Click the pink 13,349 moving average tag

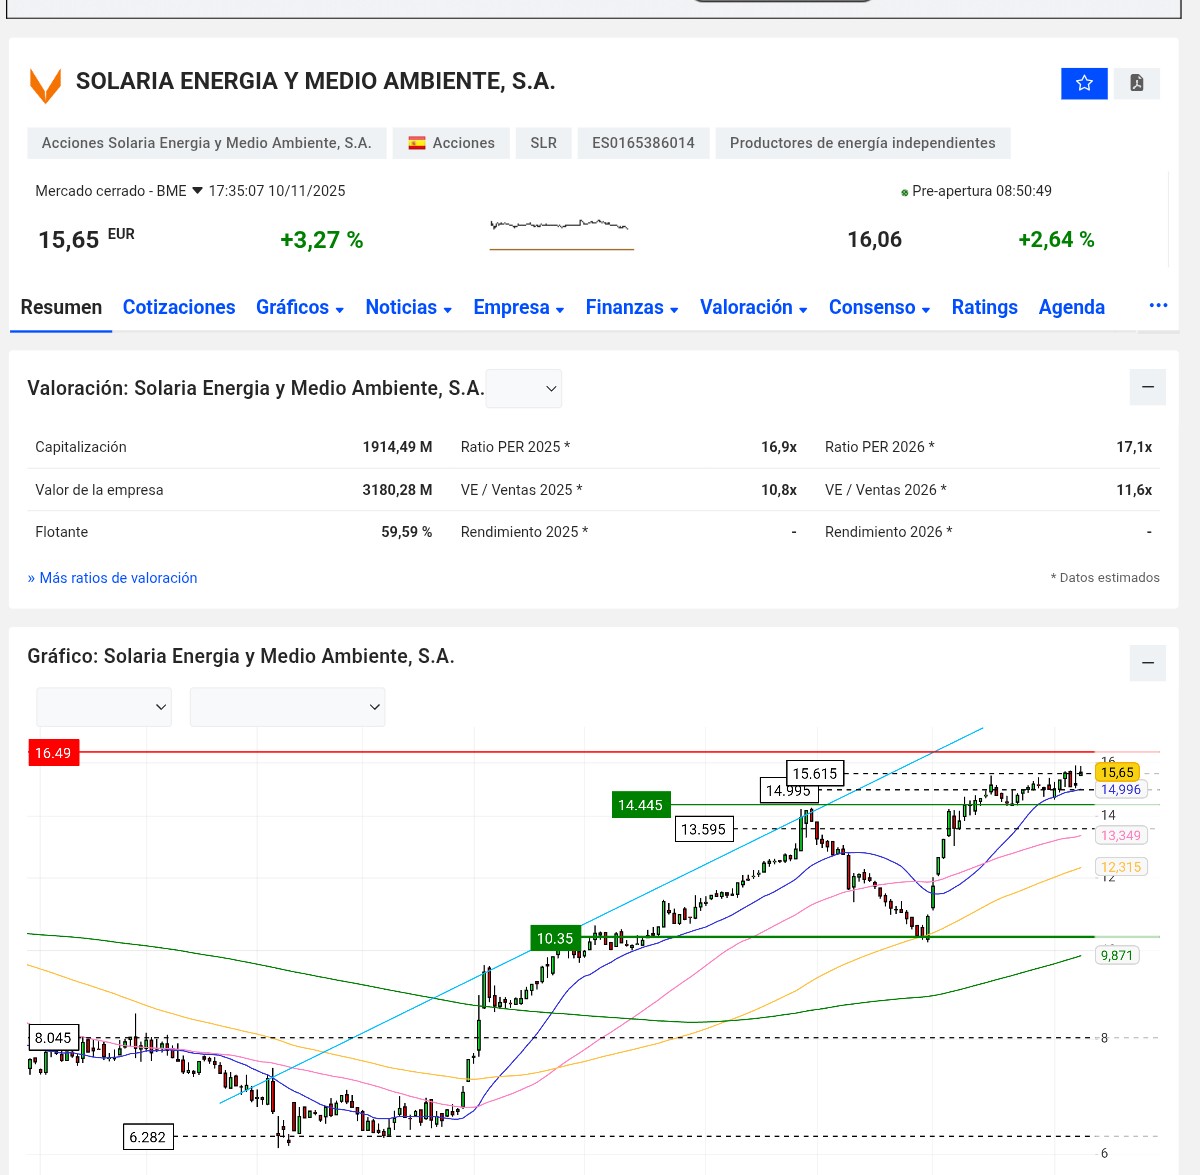pyautogui.click(x=1121, y=835)
